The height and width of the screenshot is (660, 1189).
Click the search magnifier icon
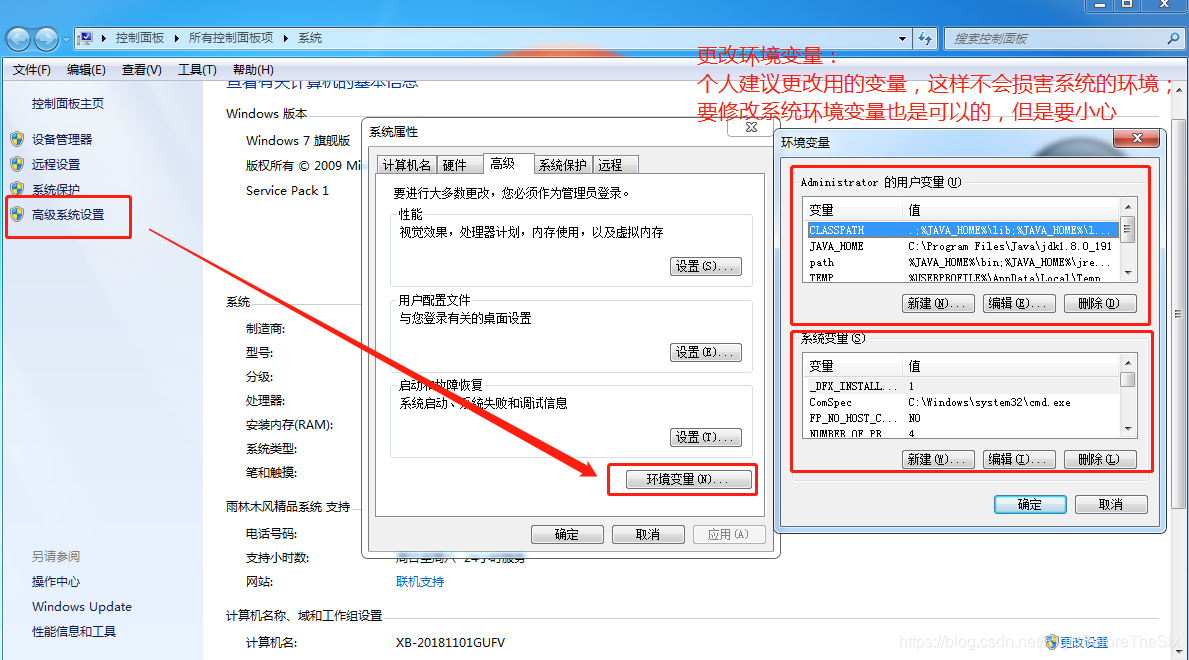click(x=1174, y=38)
